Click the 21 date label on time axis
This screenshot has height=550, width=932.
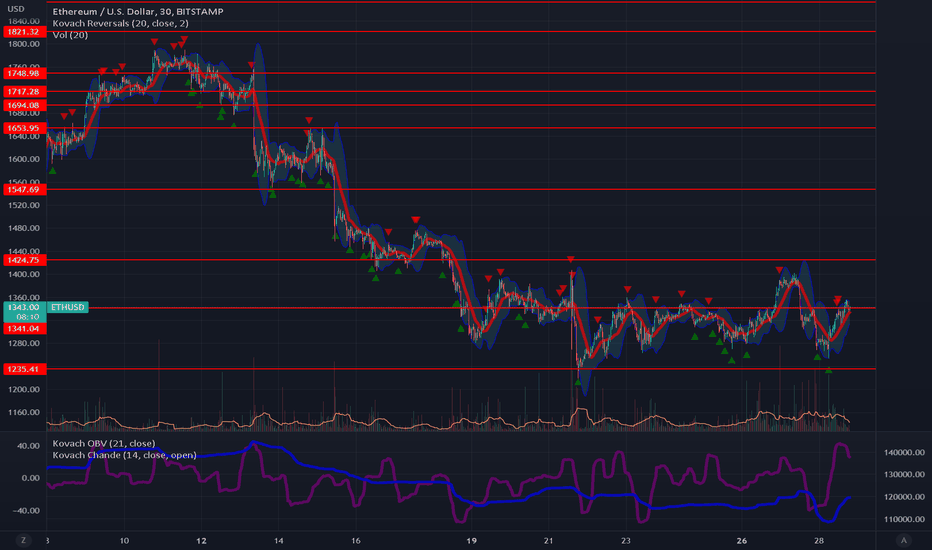pyautogui.click(x=548, y=540)
